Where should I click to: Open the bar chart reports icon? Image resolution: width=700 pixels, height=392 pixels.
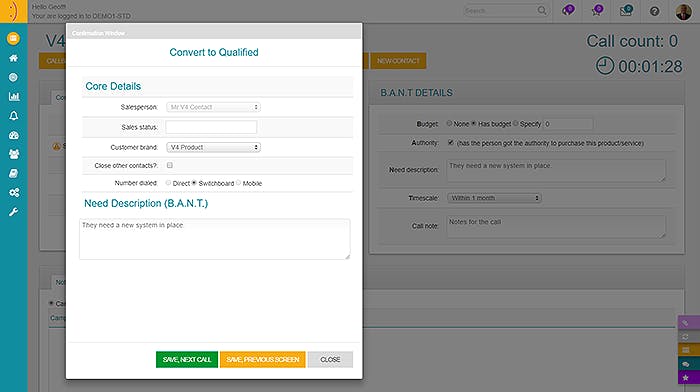[14, 96]
